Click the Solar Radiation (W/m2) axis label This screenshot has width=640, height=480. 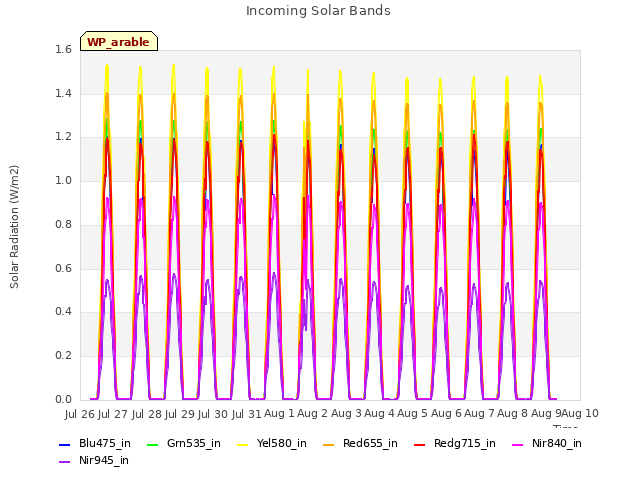(14, 227)
